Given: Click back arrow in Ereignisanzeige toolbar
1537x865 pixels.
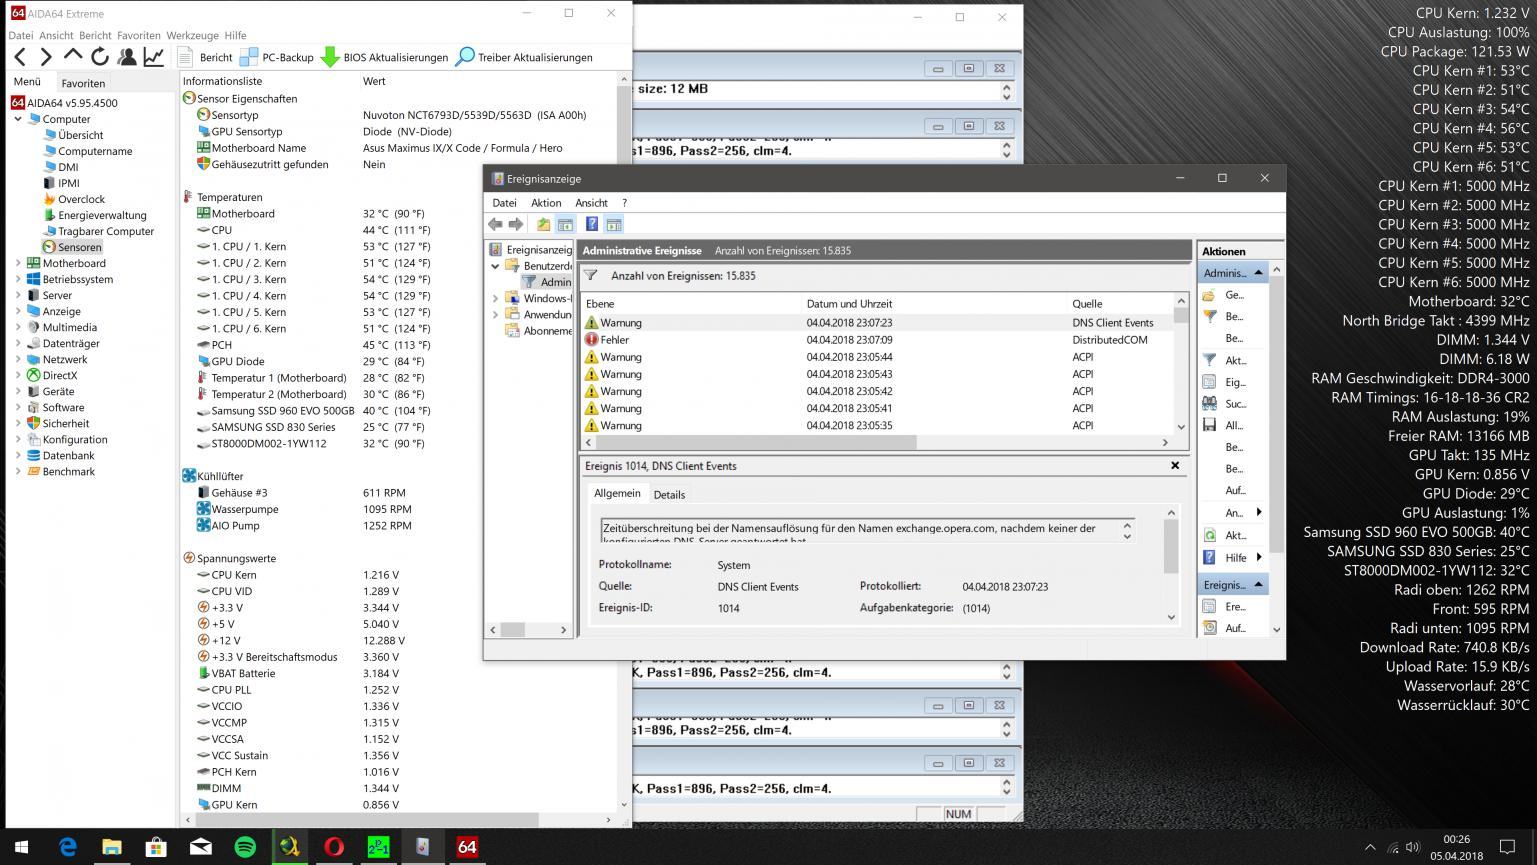Looking at the screenshot, I should click(x=495, y=224).
